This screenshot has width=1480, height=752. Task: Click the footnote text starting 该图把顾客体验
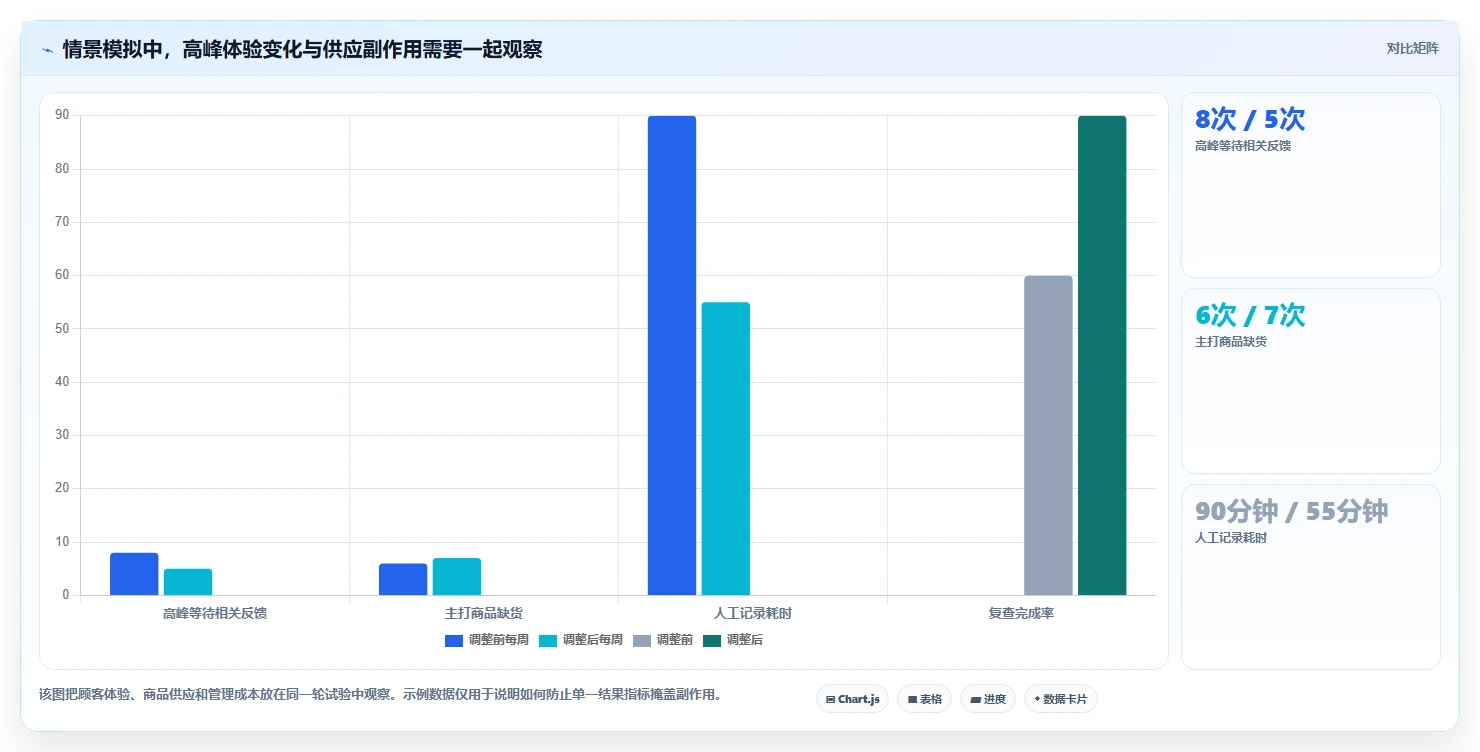[380, 694]
